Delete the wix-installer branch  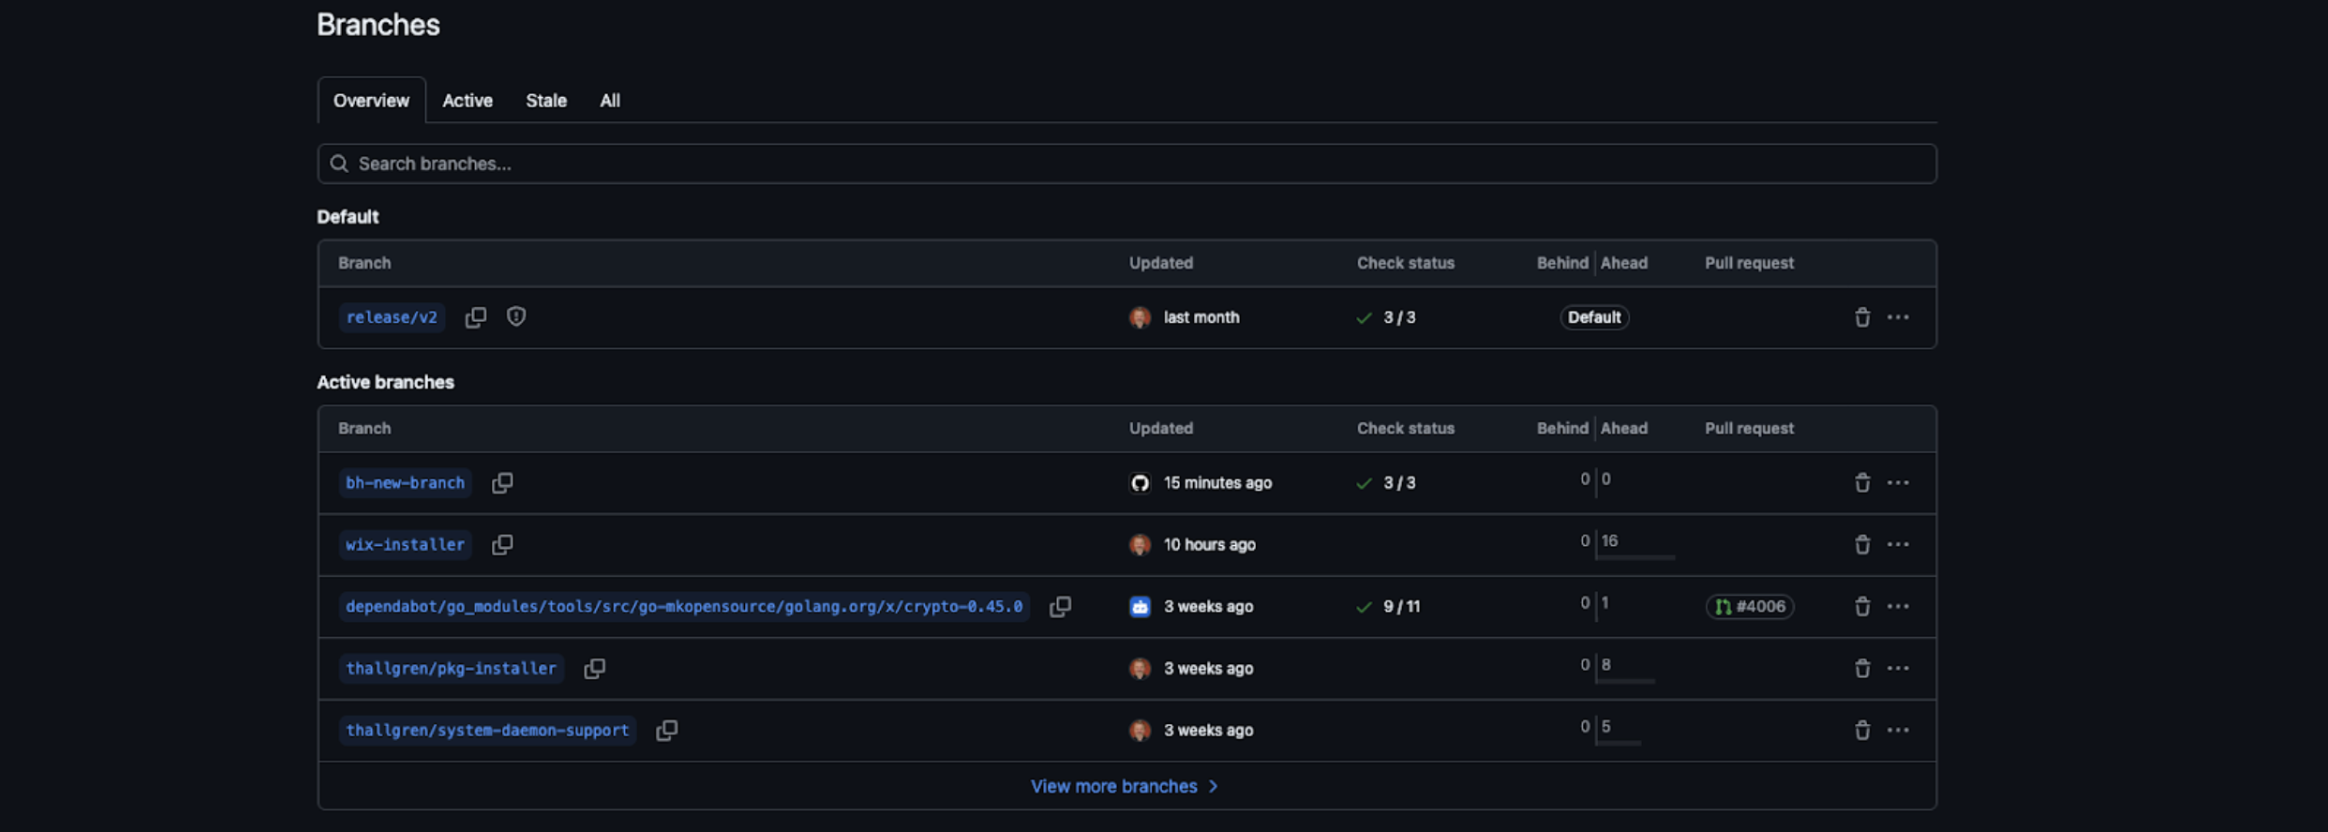(x=1861, y=545)
